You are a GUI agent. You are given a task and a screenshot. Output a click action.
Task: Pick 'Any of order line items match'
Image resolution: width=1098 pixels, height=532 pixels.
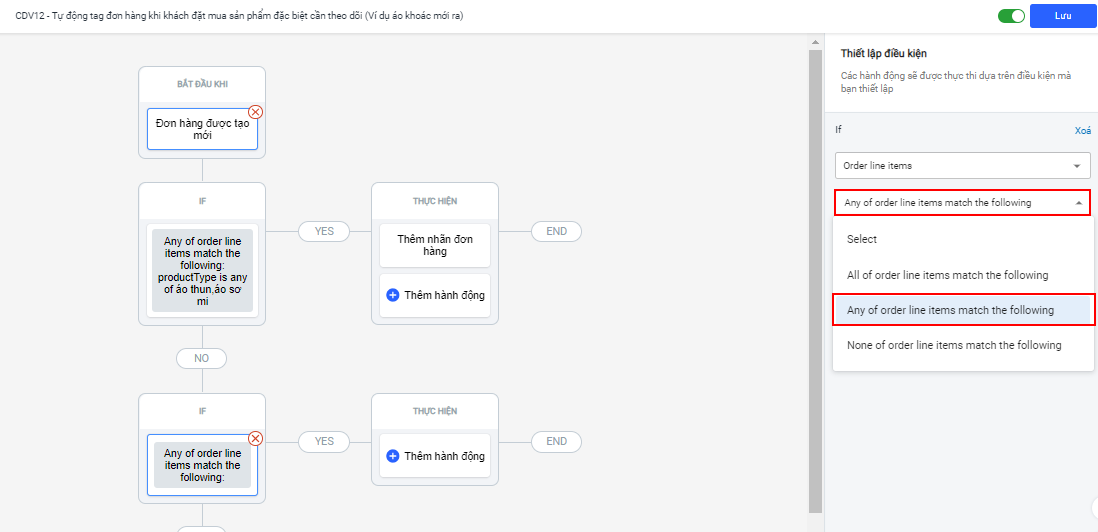(x=950, y=310)
